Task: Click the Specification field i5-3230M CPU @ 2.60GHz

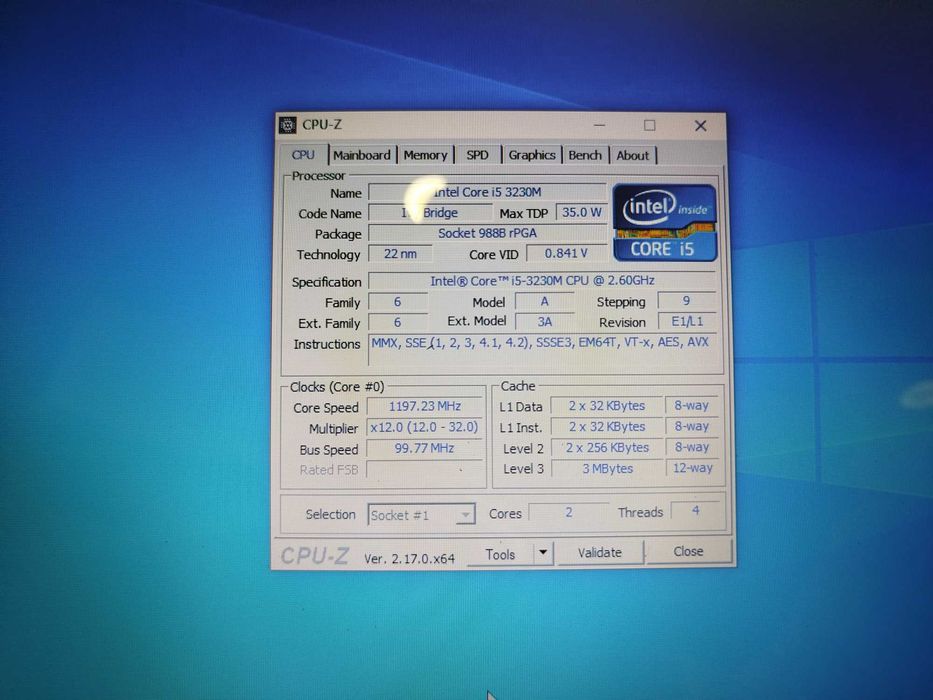Action: (x=542, y=280)
